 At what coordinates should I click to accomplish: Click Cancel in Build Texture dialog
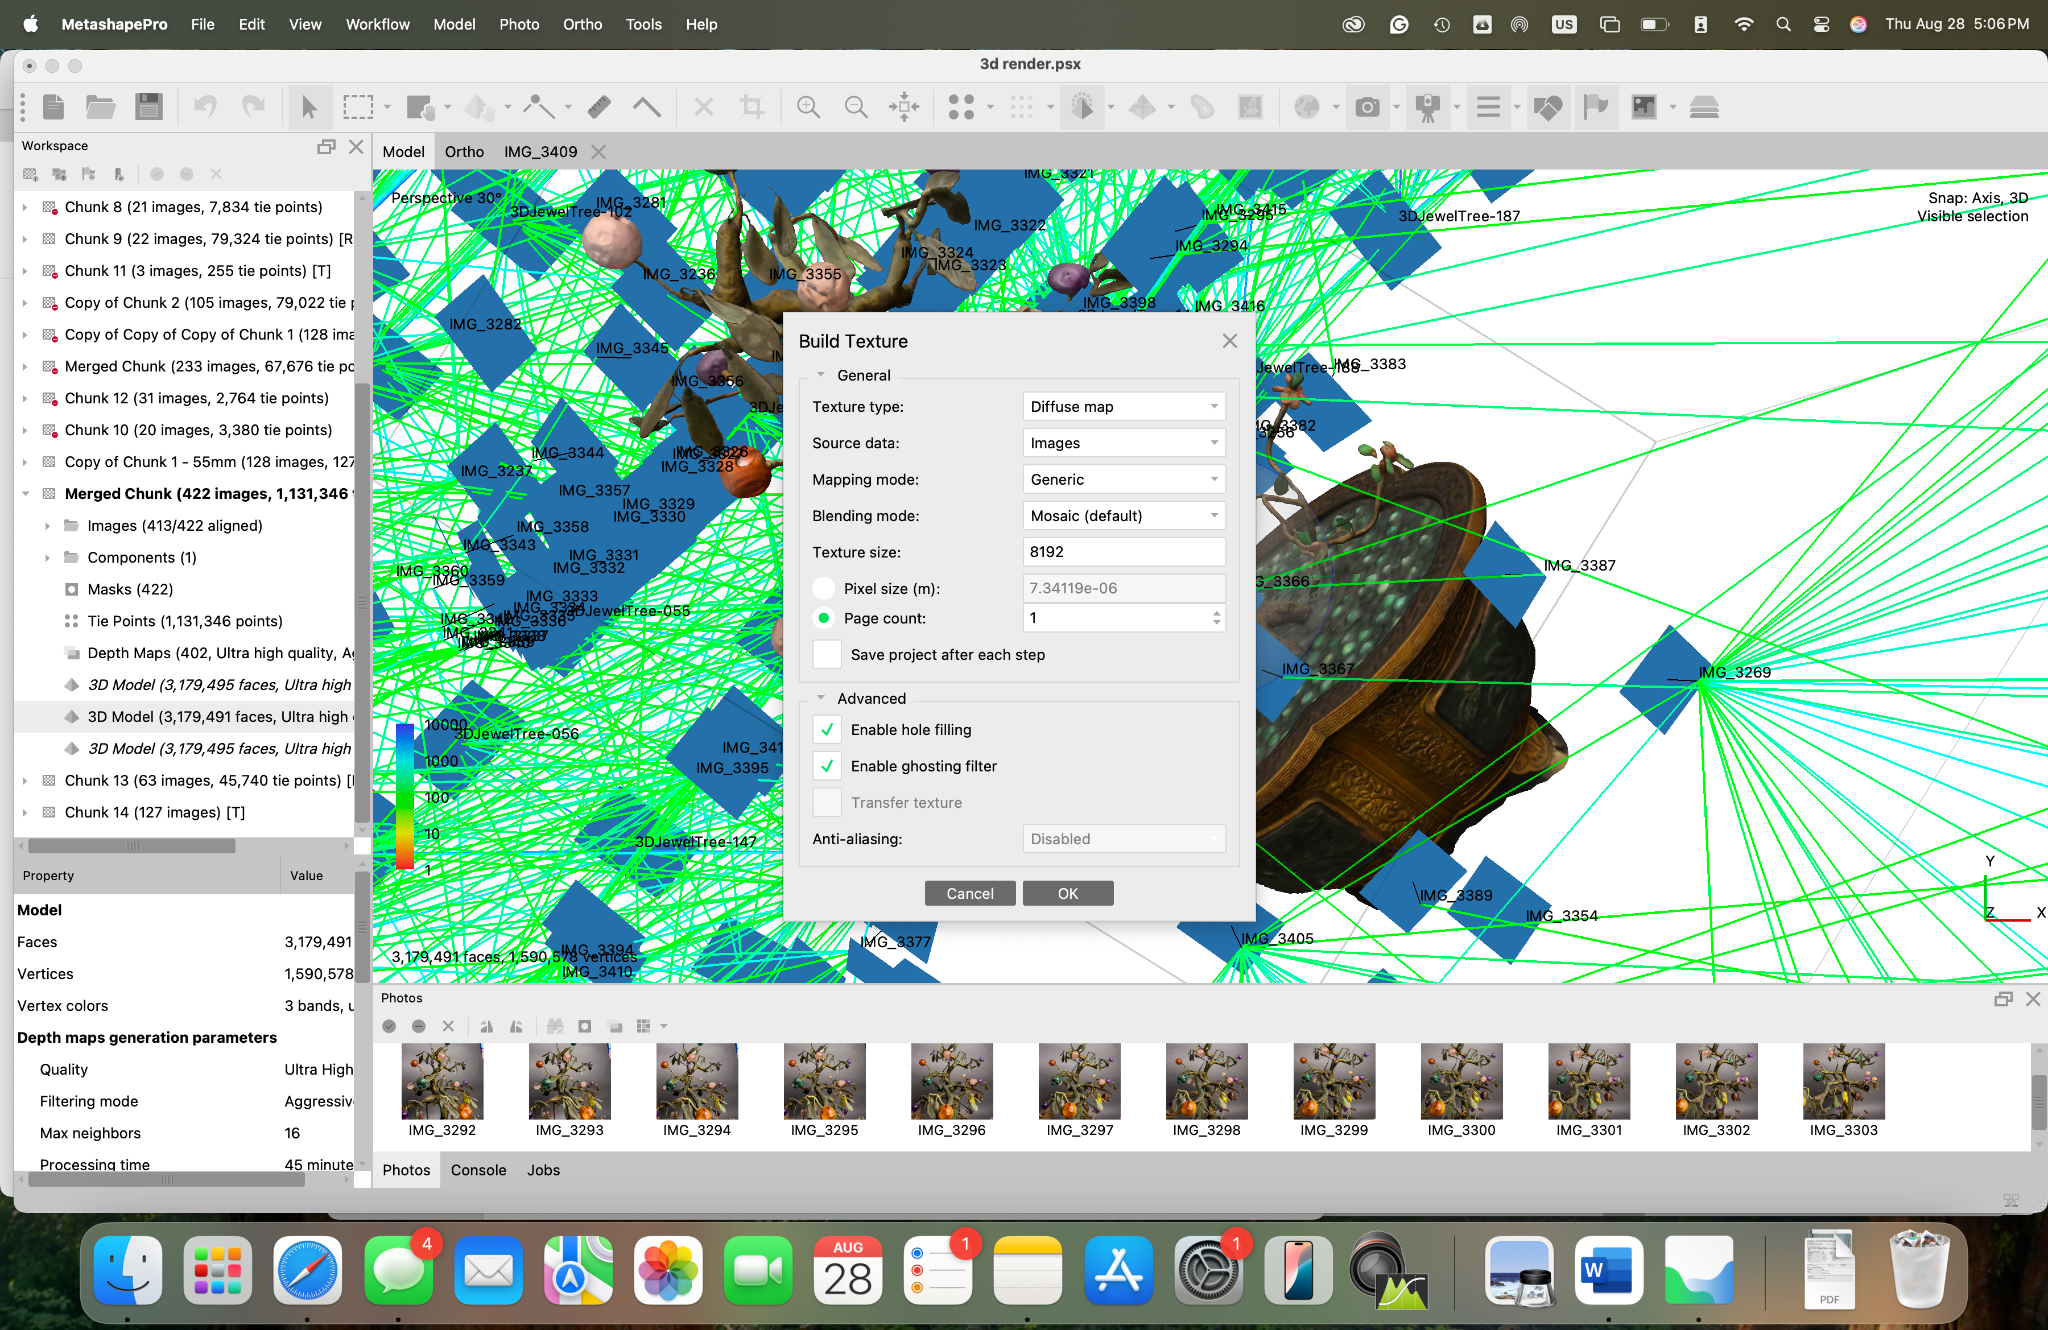(x=969, y=893)
